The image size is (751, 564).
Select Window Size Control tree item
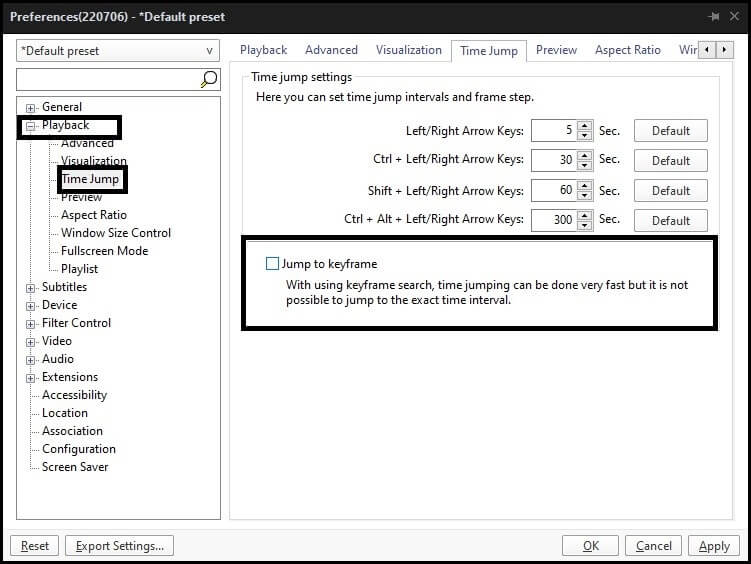[116, 233]
